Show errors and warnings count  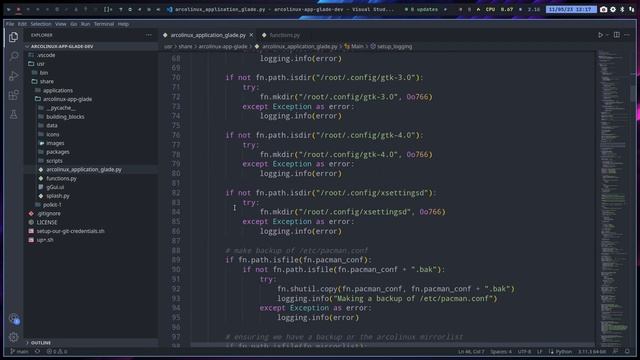tap(57, 351)
